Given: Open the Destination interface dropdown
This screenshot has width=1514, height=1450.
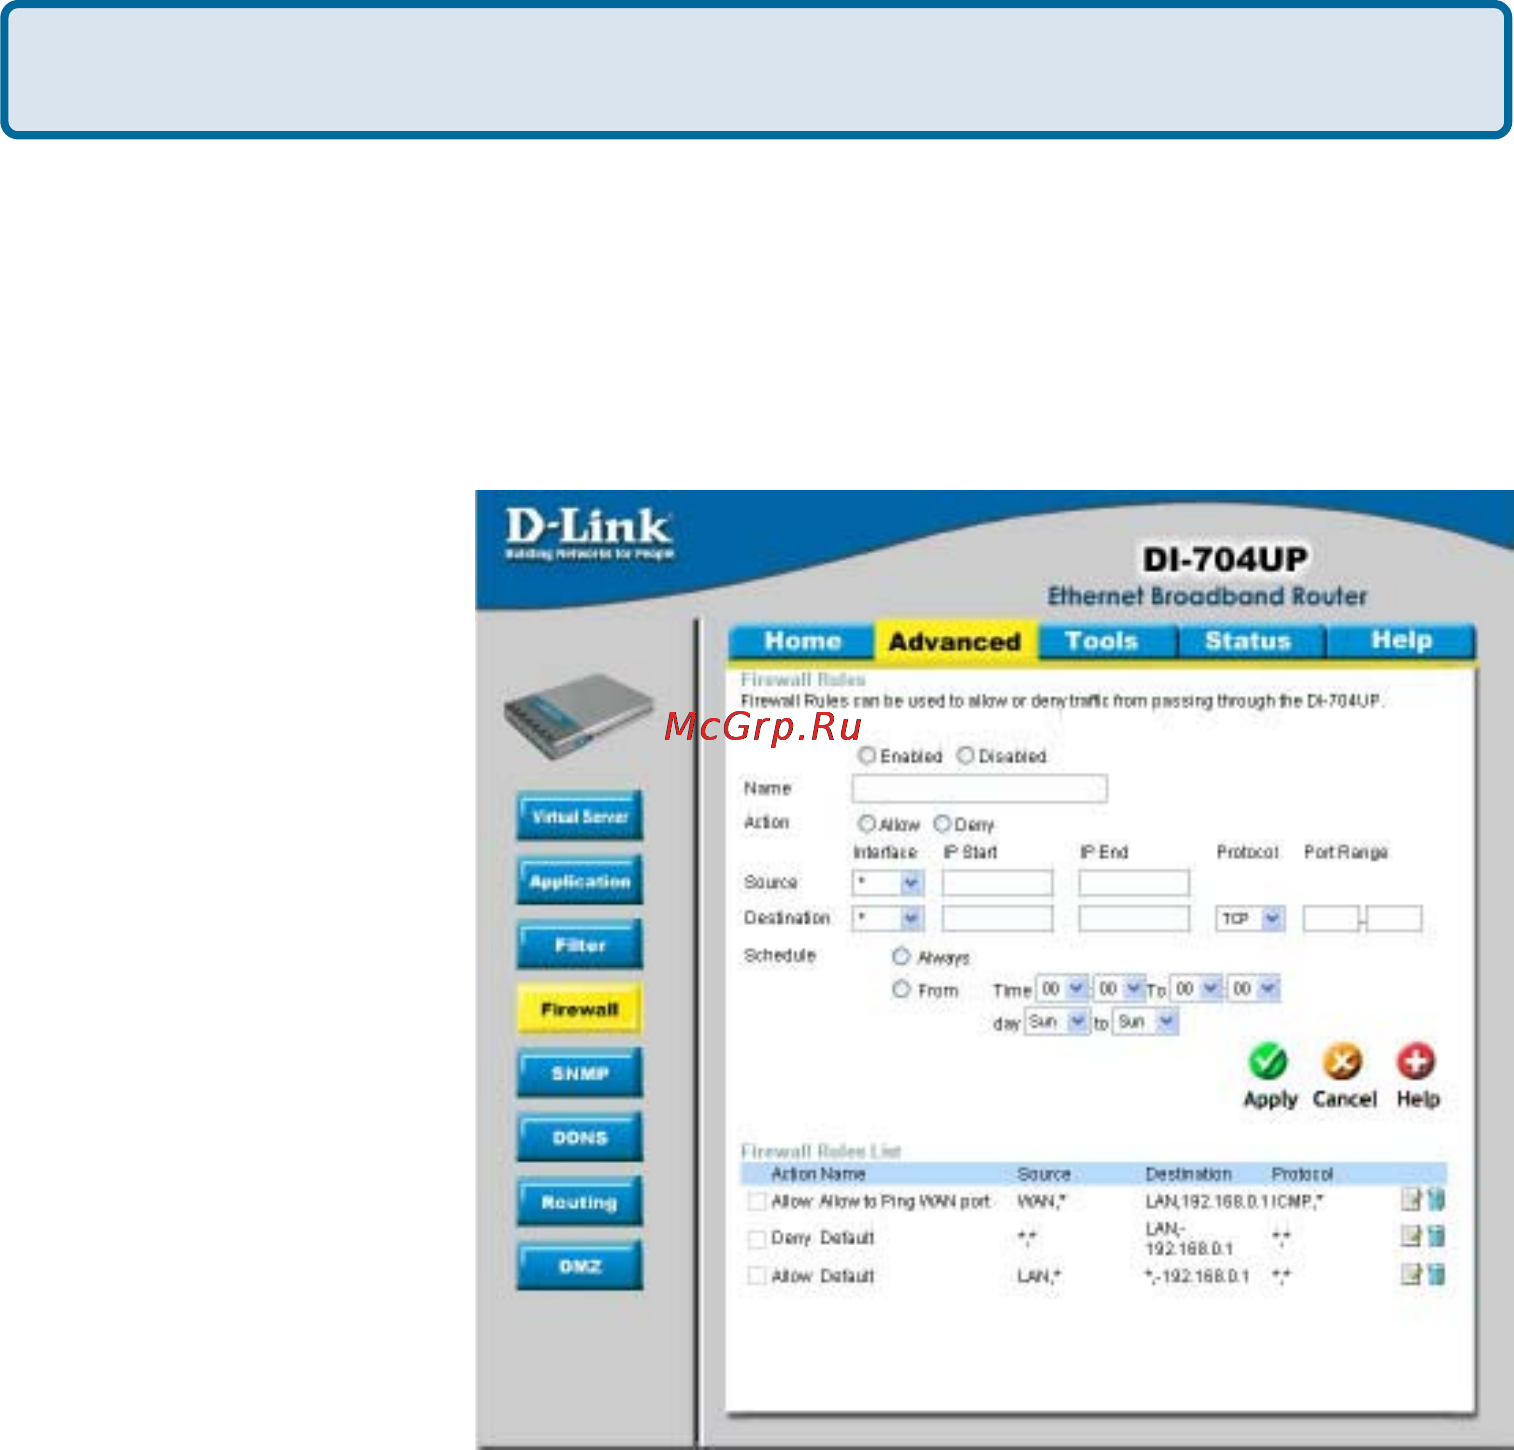Looking at the screenshot, I should click(x=888, y=918).
